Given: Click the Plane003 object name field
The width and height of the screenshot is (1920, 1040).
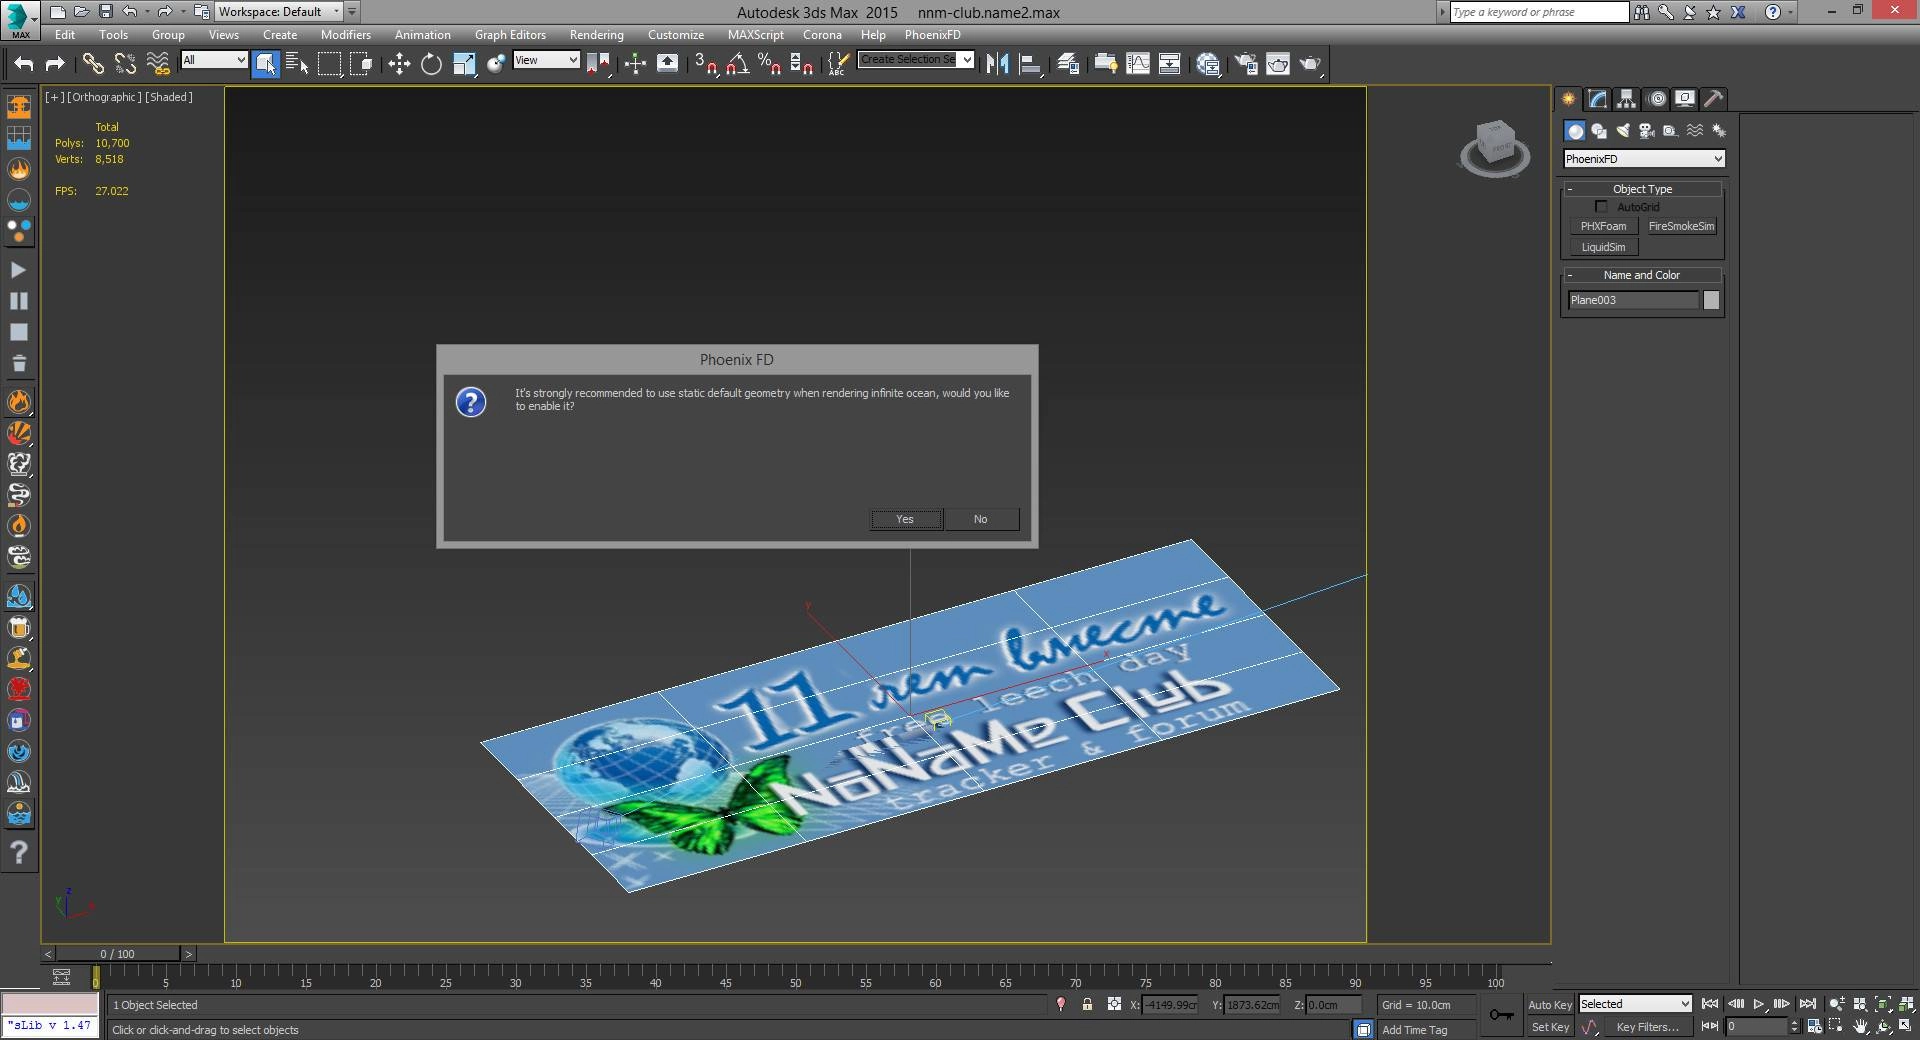Looking at the screenshot, I should [1633, 300].
